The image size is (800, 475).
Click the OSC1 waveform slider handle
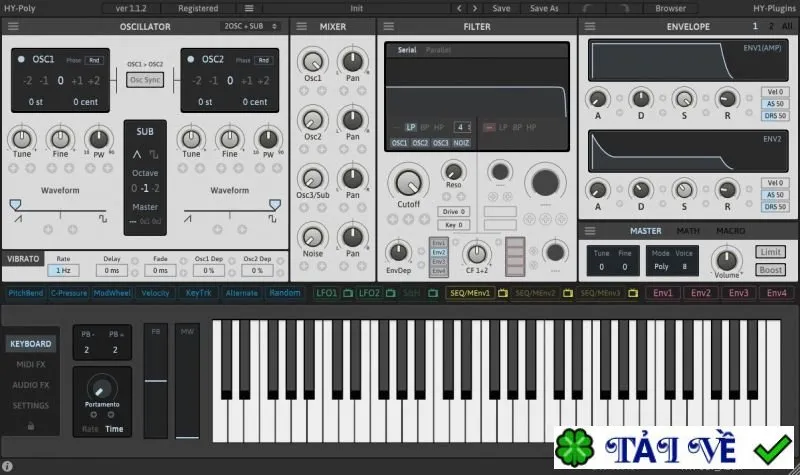click(x=15, y=205)
